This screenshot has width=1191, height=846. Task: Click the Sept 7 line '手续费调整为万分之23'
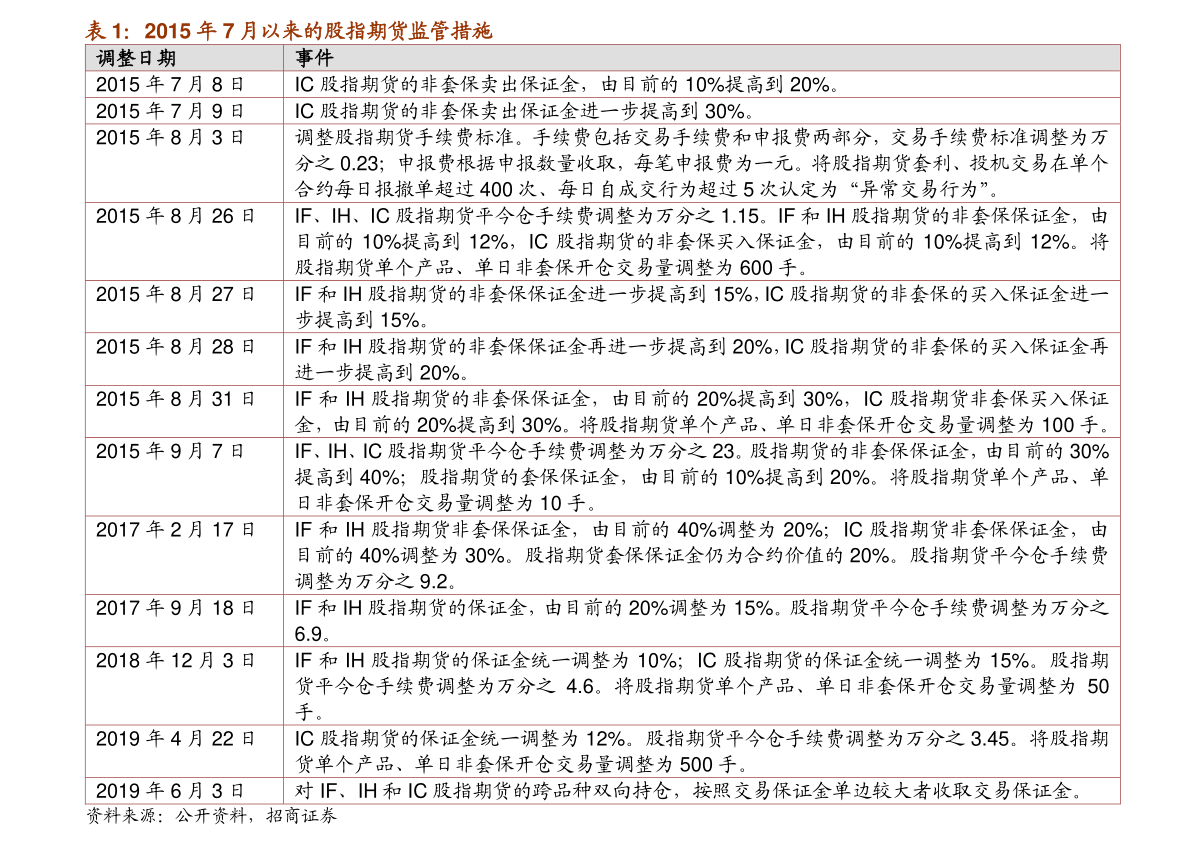pos(701,451)
